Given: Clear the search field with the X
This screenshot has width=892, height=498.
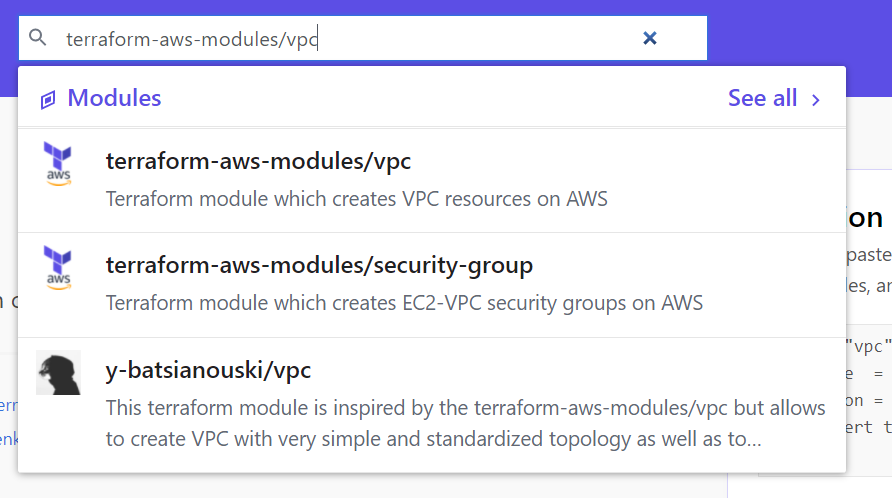Looking at the screenshot, I should [x=649, y=38].
